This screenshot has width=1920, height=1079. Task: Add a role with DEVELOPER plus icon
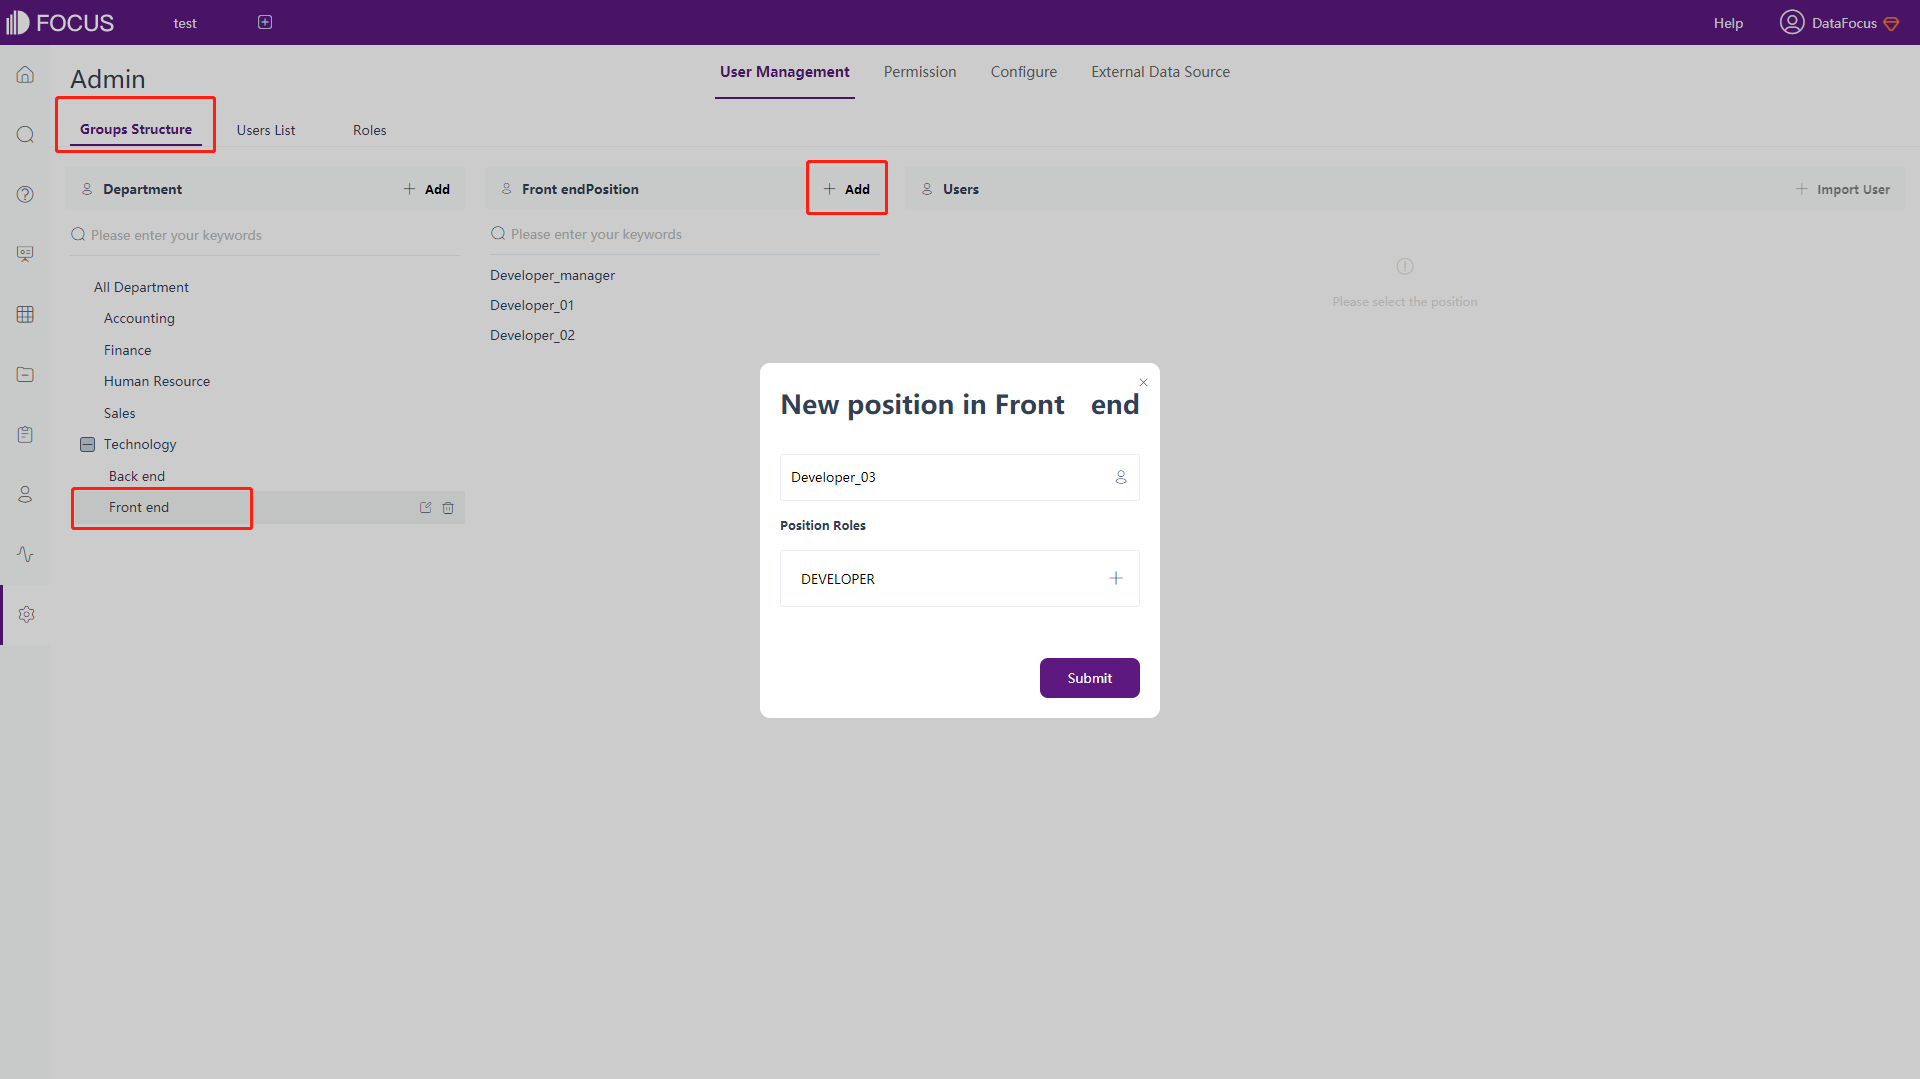(1116, 578)
